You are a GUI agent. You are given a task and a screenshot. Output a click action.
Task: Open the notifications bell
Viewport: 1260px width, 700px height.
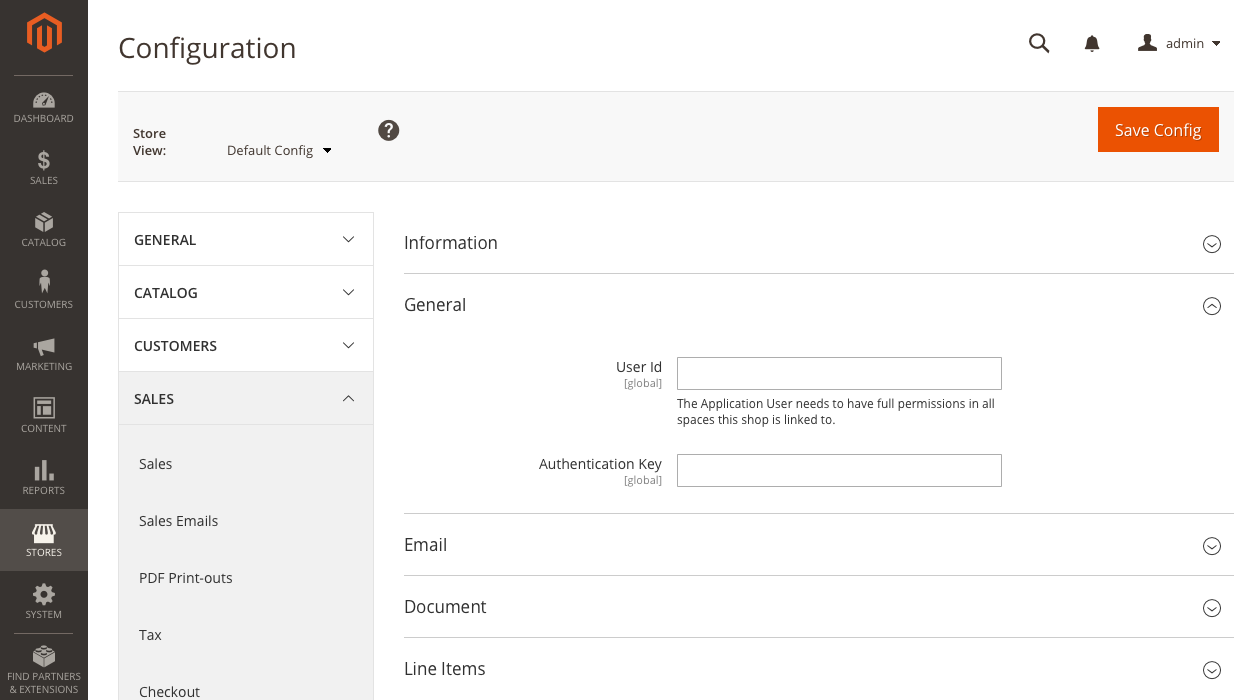1091,43
